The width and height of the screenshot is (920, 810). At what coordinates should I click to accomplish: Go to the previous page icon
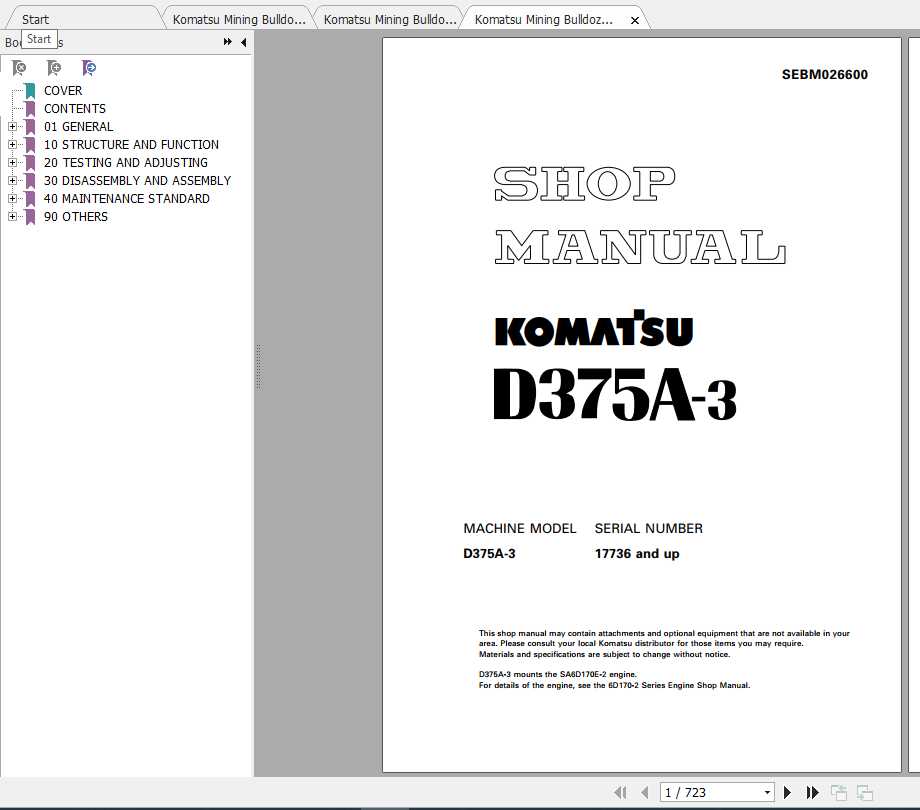(645, 792)
